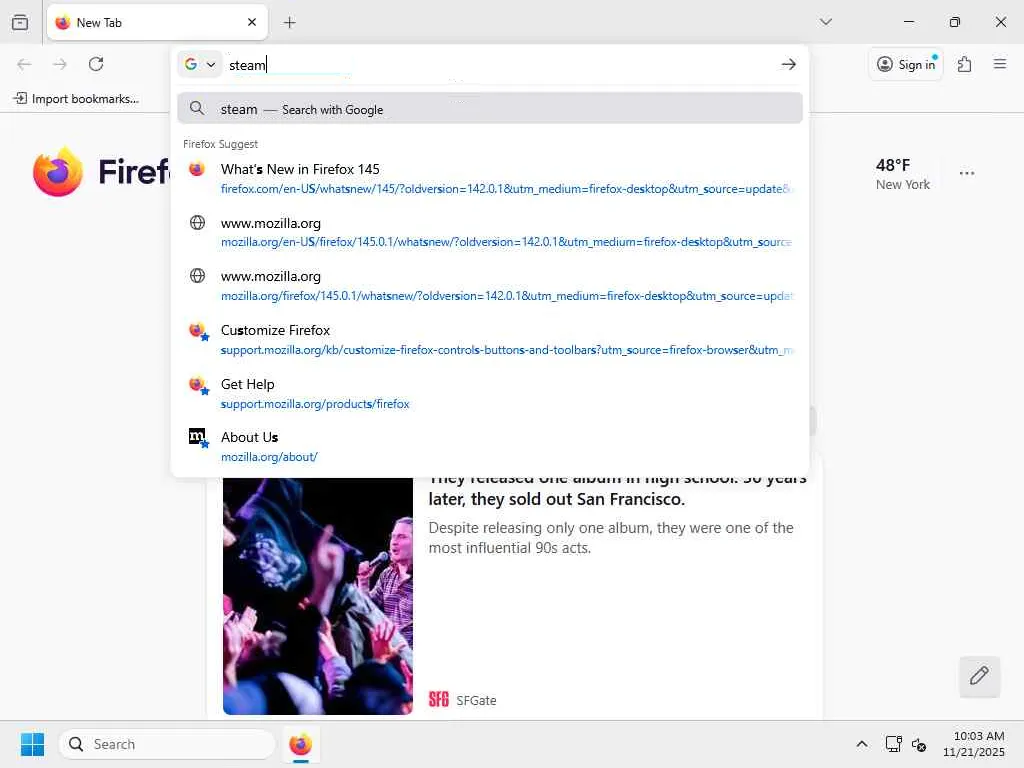Click the Mozilla m favicon beside About Us

pyautogui.click(x=198, y=438)
